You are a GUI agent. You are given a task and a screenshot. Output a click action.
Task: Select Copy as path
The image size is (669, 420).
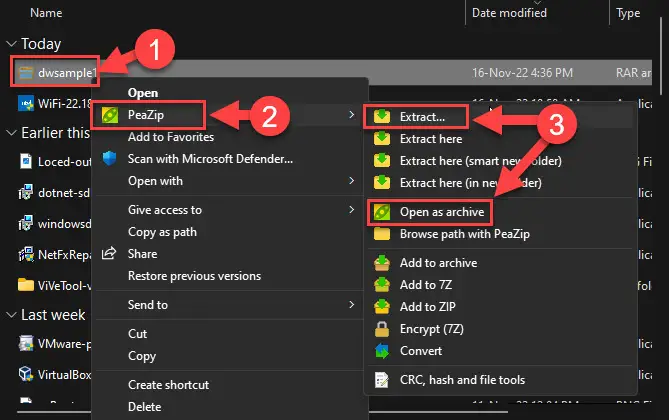pyautogui.click(x=162, y=232)
